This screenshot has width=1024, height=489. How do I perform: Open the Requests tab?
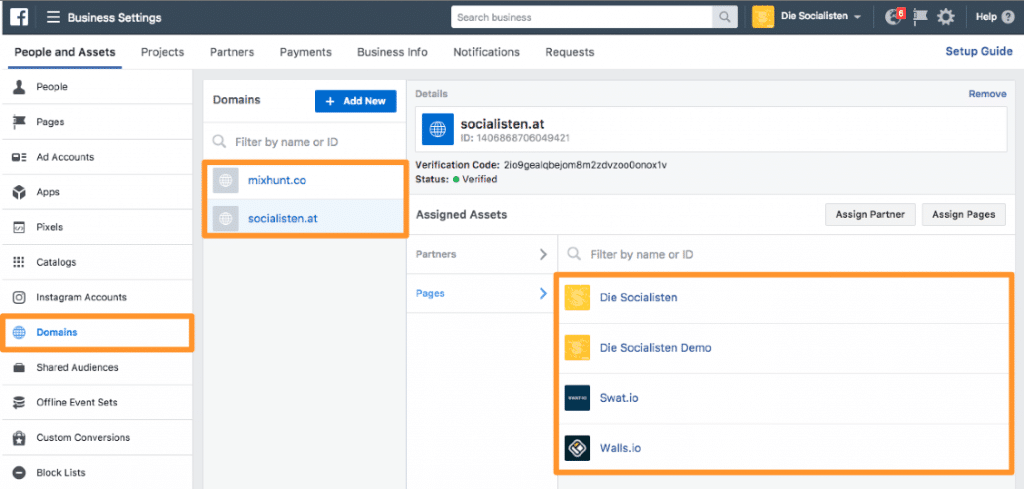click(x=570, y=52)
